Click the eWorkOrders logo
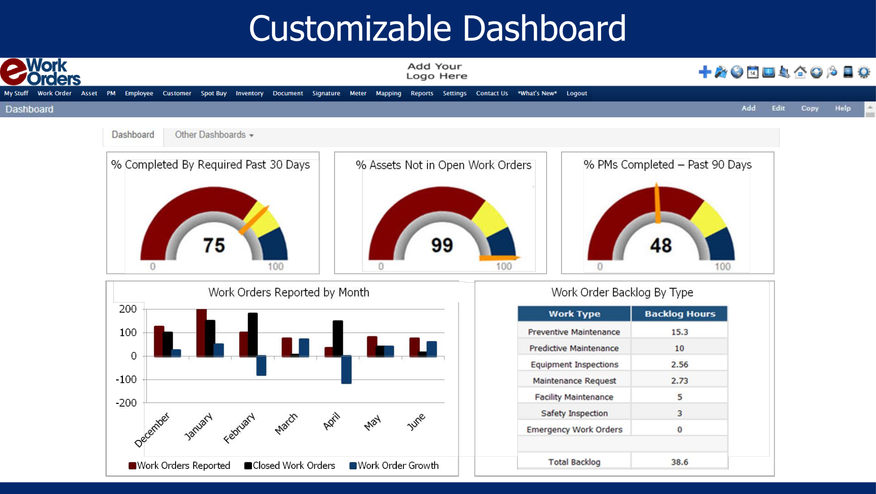876x494 pixels. [41, 72]
